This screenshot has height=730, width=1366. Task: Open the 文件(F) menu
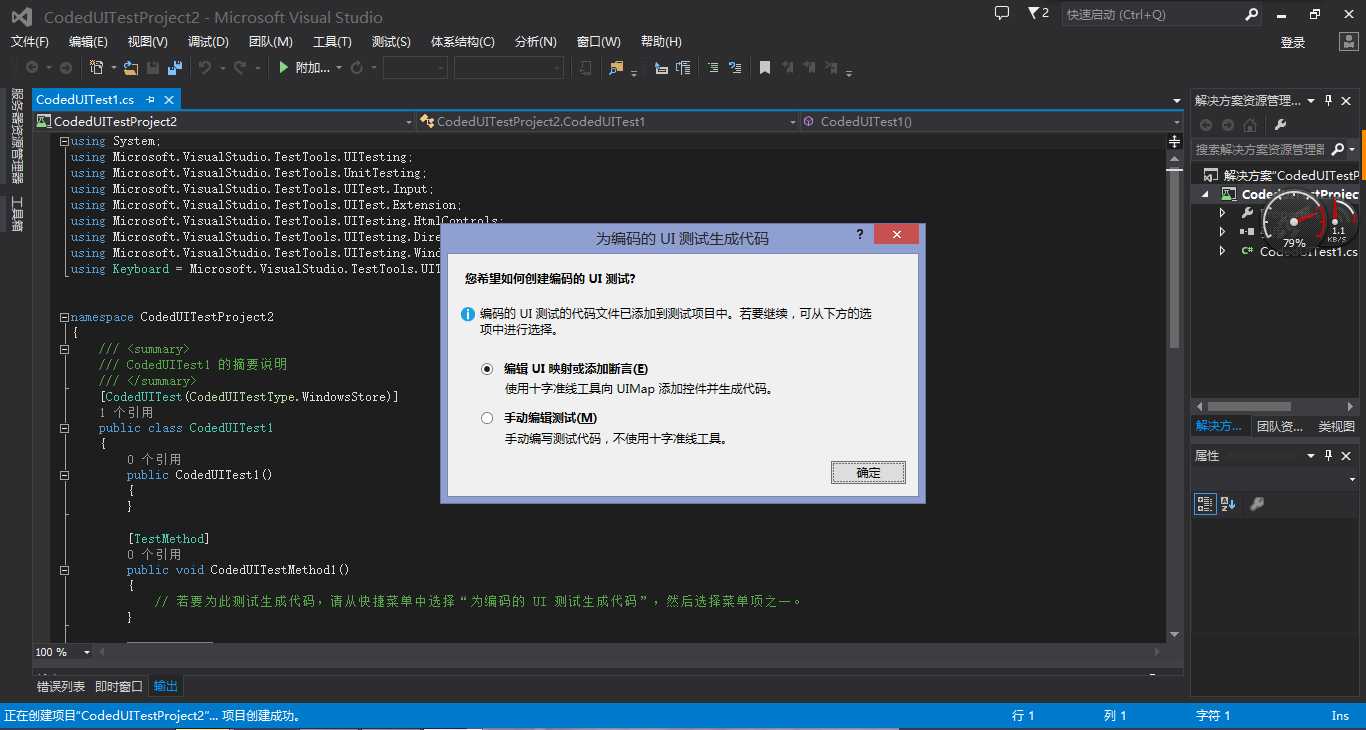[30, 41]
